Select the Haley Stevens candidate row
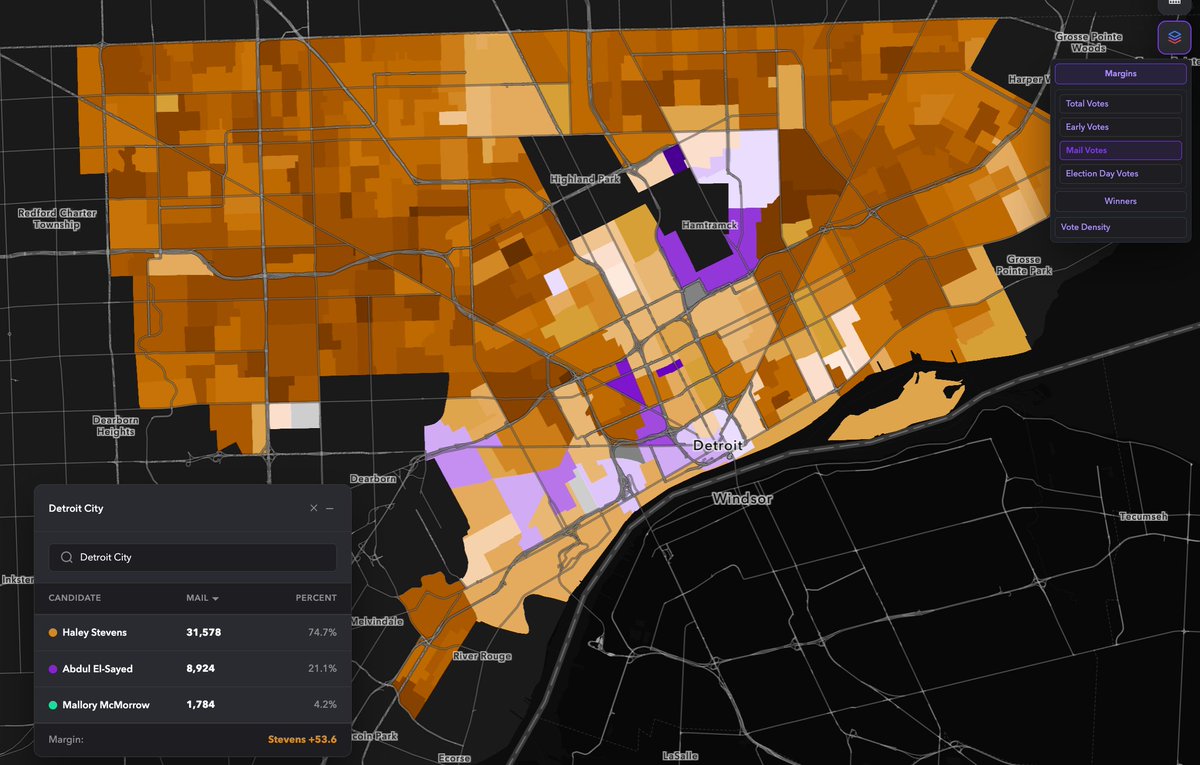The image size is (1200, 765). 193,633
